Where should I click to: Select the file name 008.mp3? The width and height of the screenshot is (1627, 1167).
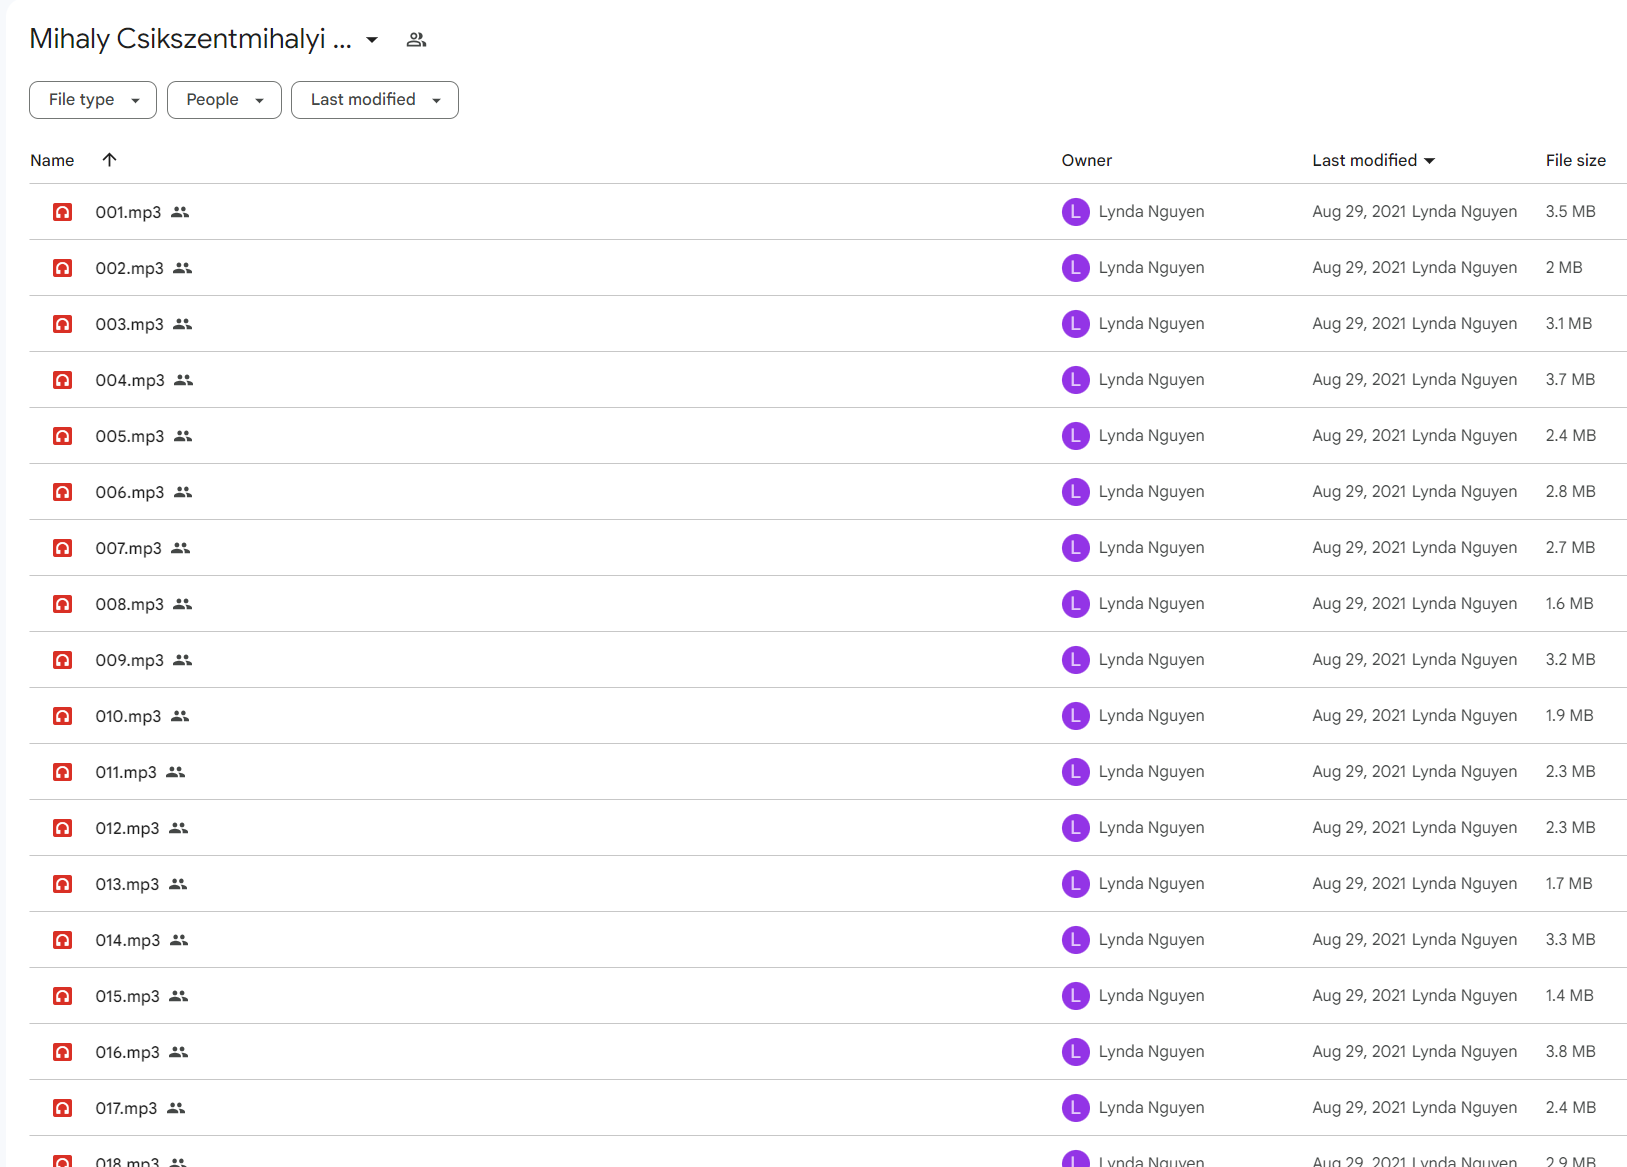pyautogui.click(x=129, y=604)
